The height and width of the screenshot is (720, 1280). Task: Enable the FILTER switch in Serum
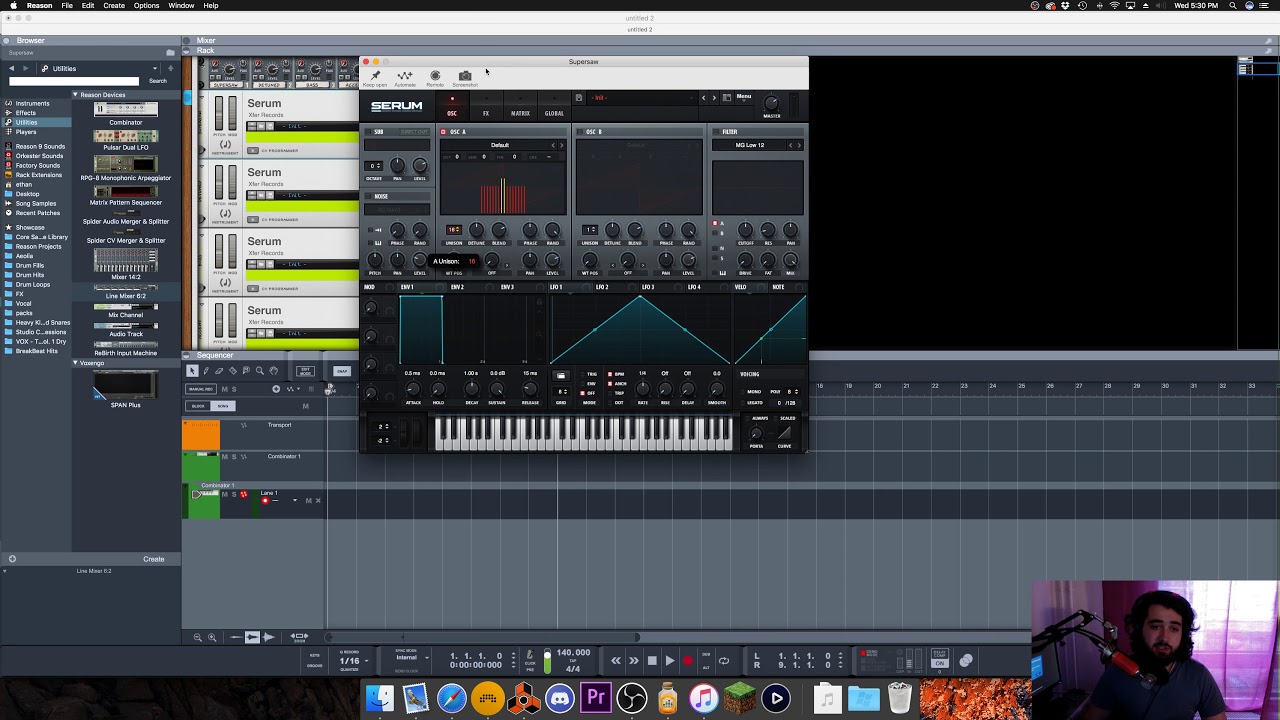(x=715, y=132)
